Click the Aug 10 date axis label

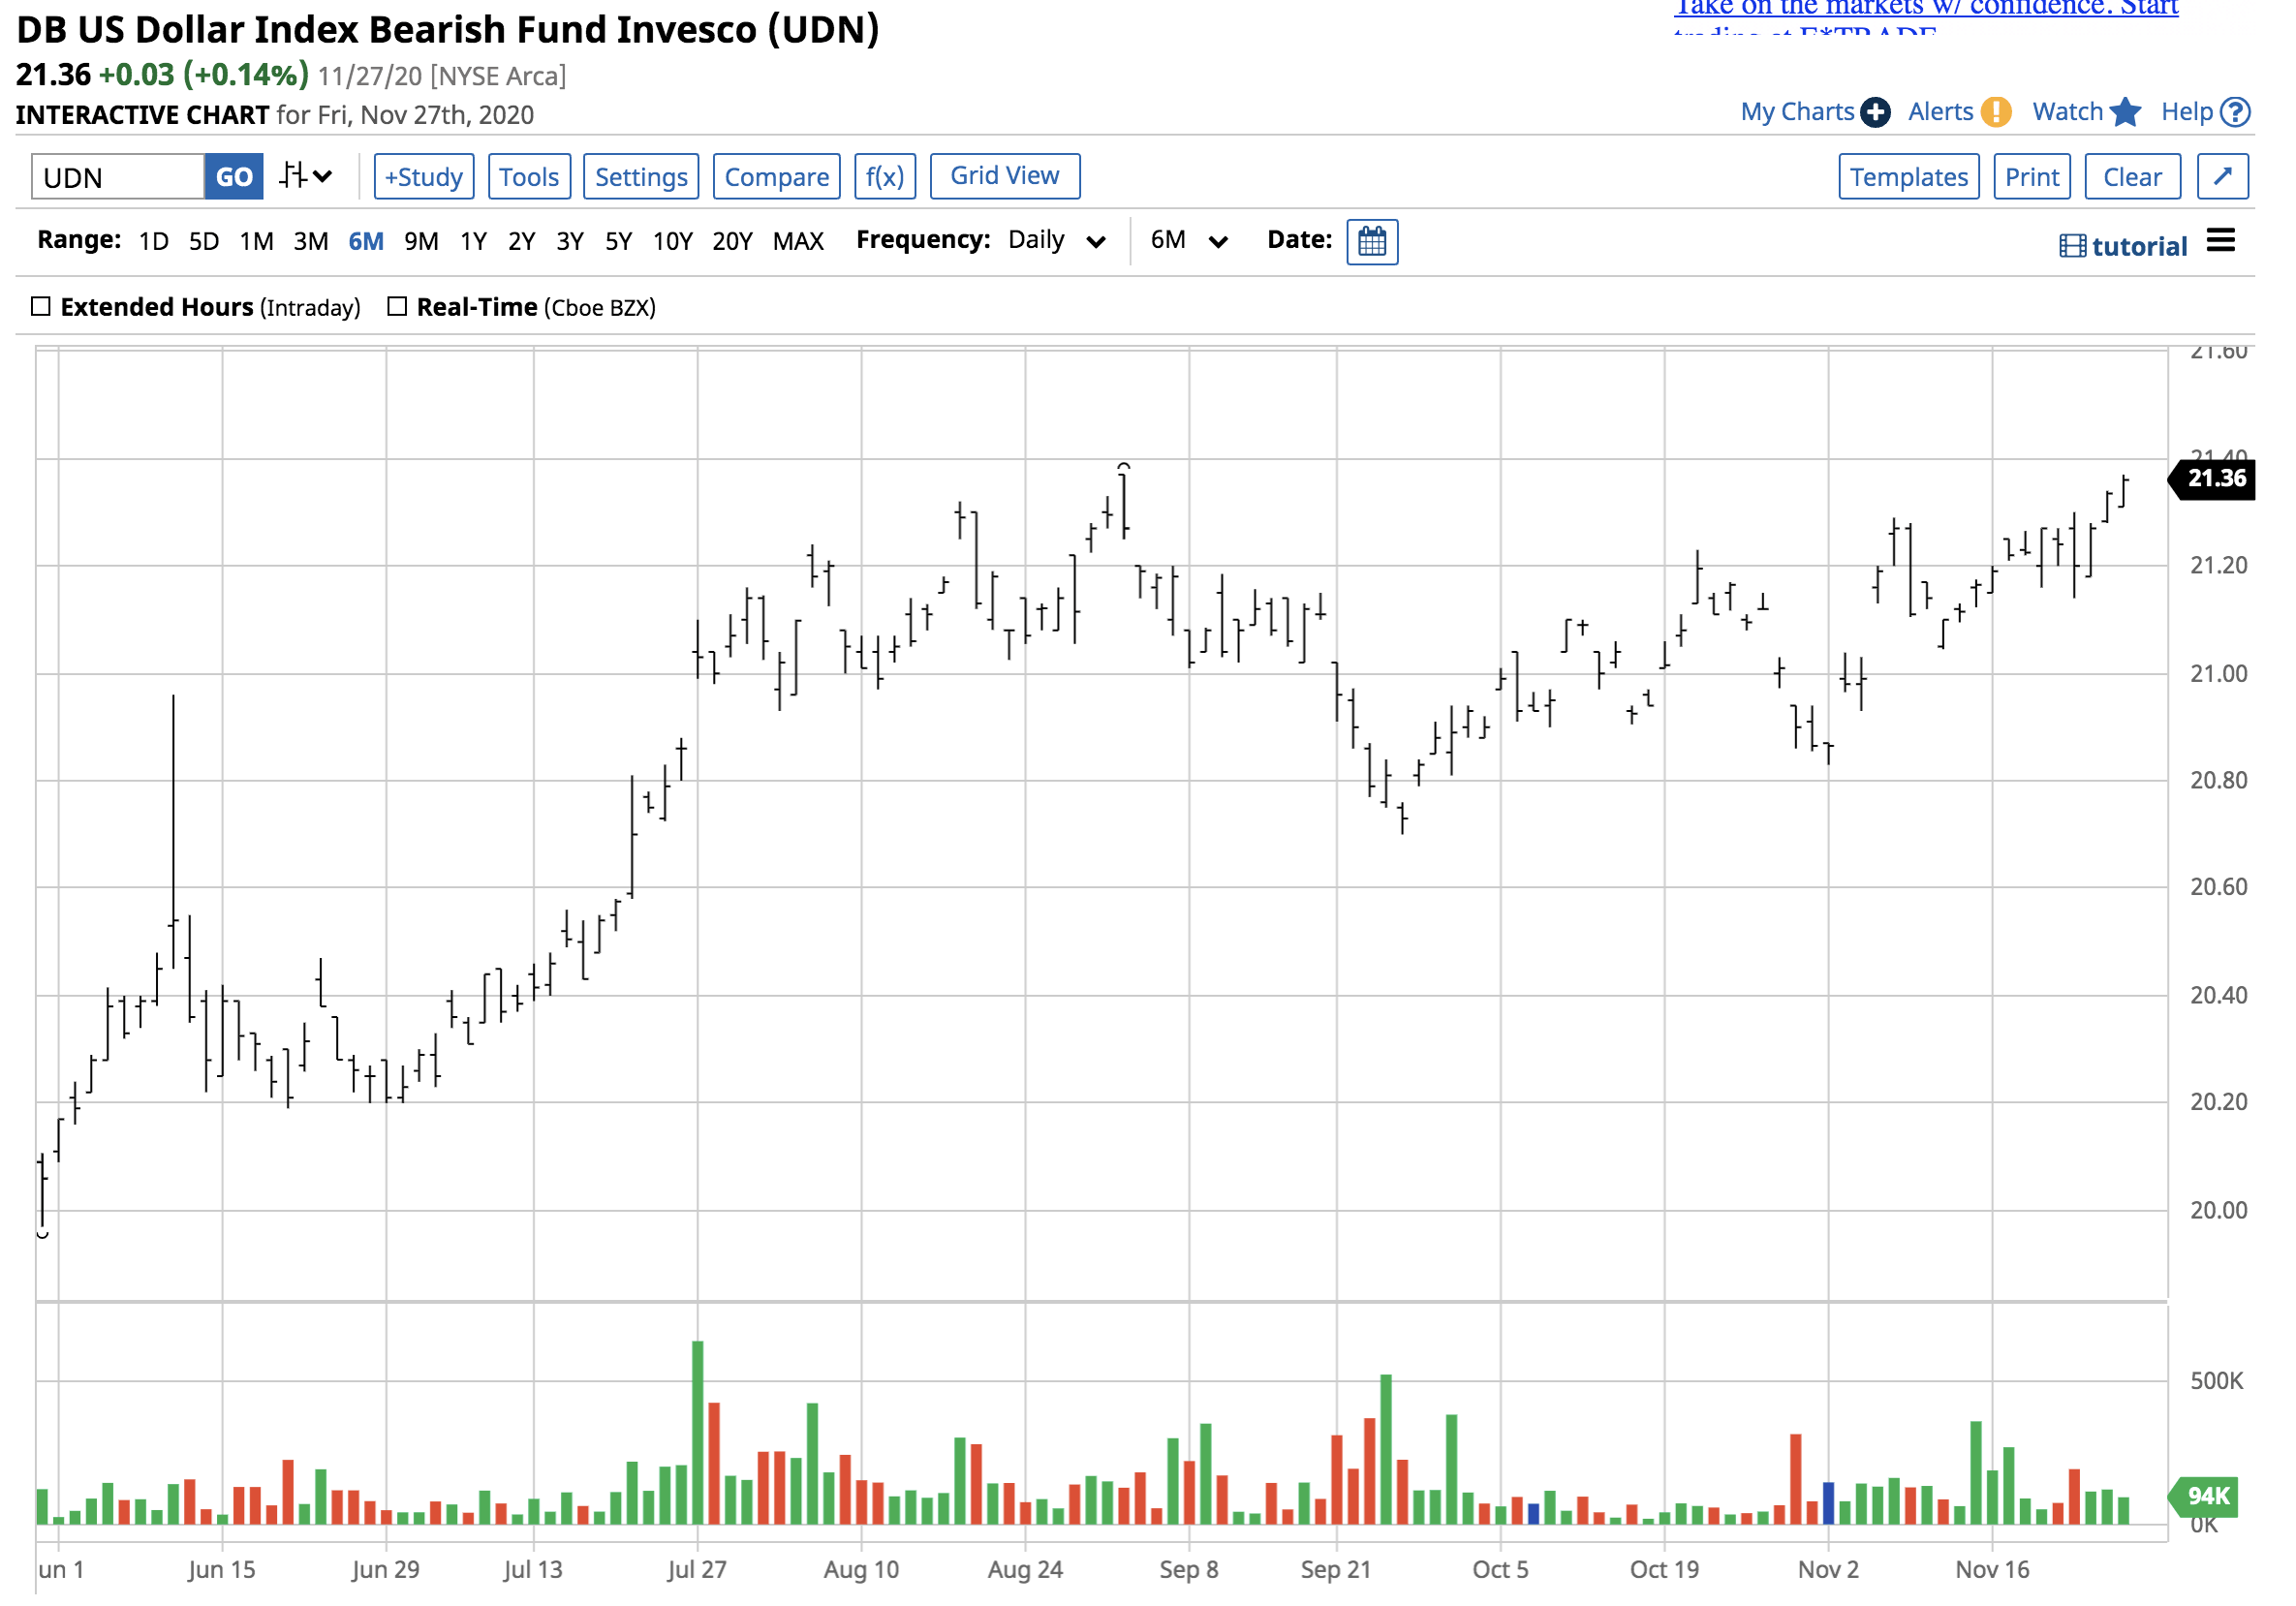click(x=861, y=1570)
